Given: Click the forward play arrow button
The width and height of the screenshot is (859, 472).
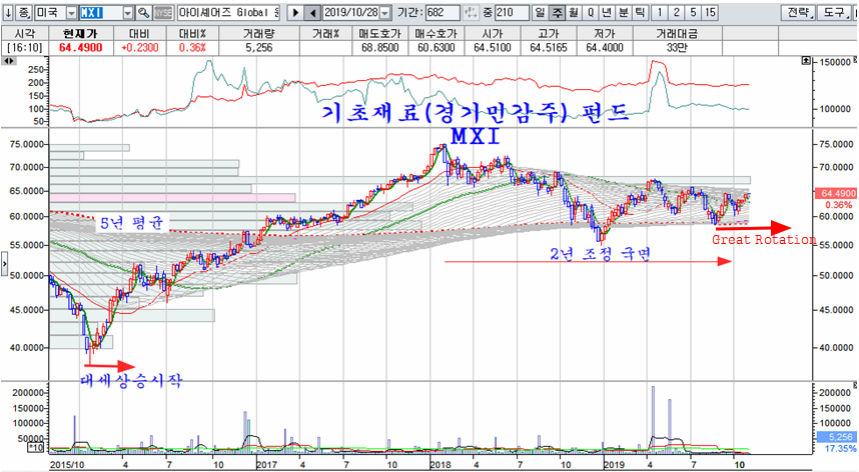Looking at the screenshot, I should (x=295, y=13).
